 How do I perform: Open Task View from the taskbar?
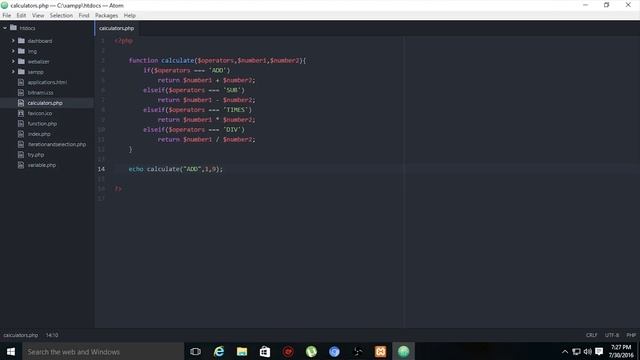[196, 351]
